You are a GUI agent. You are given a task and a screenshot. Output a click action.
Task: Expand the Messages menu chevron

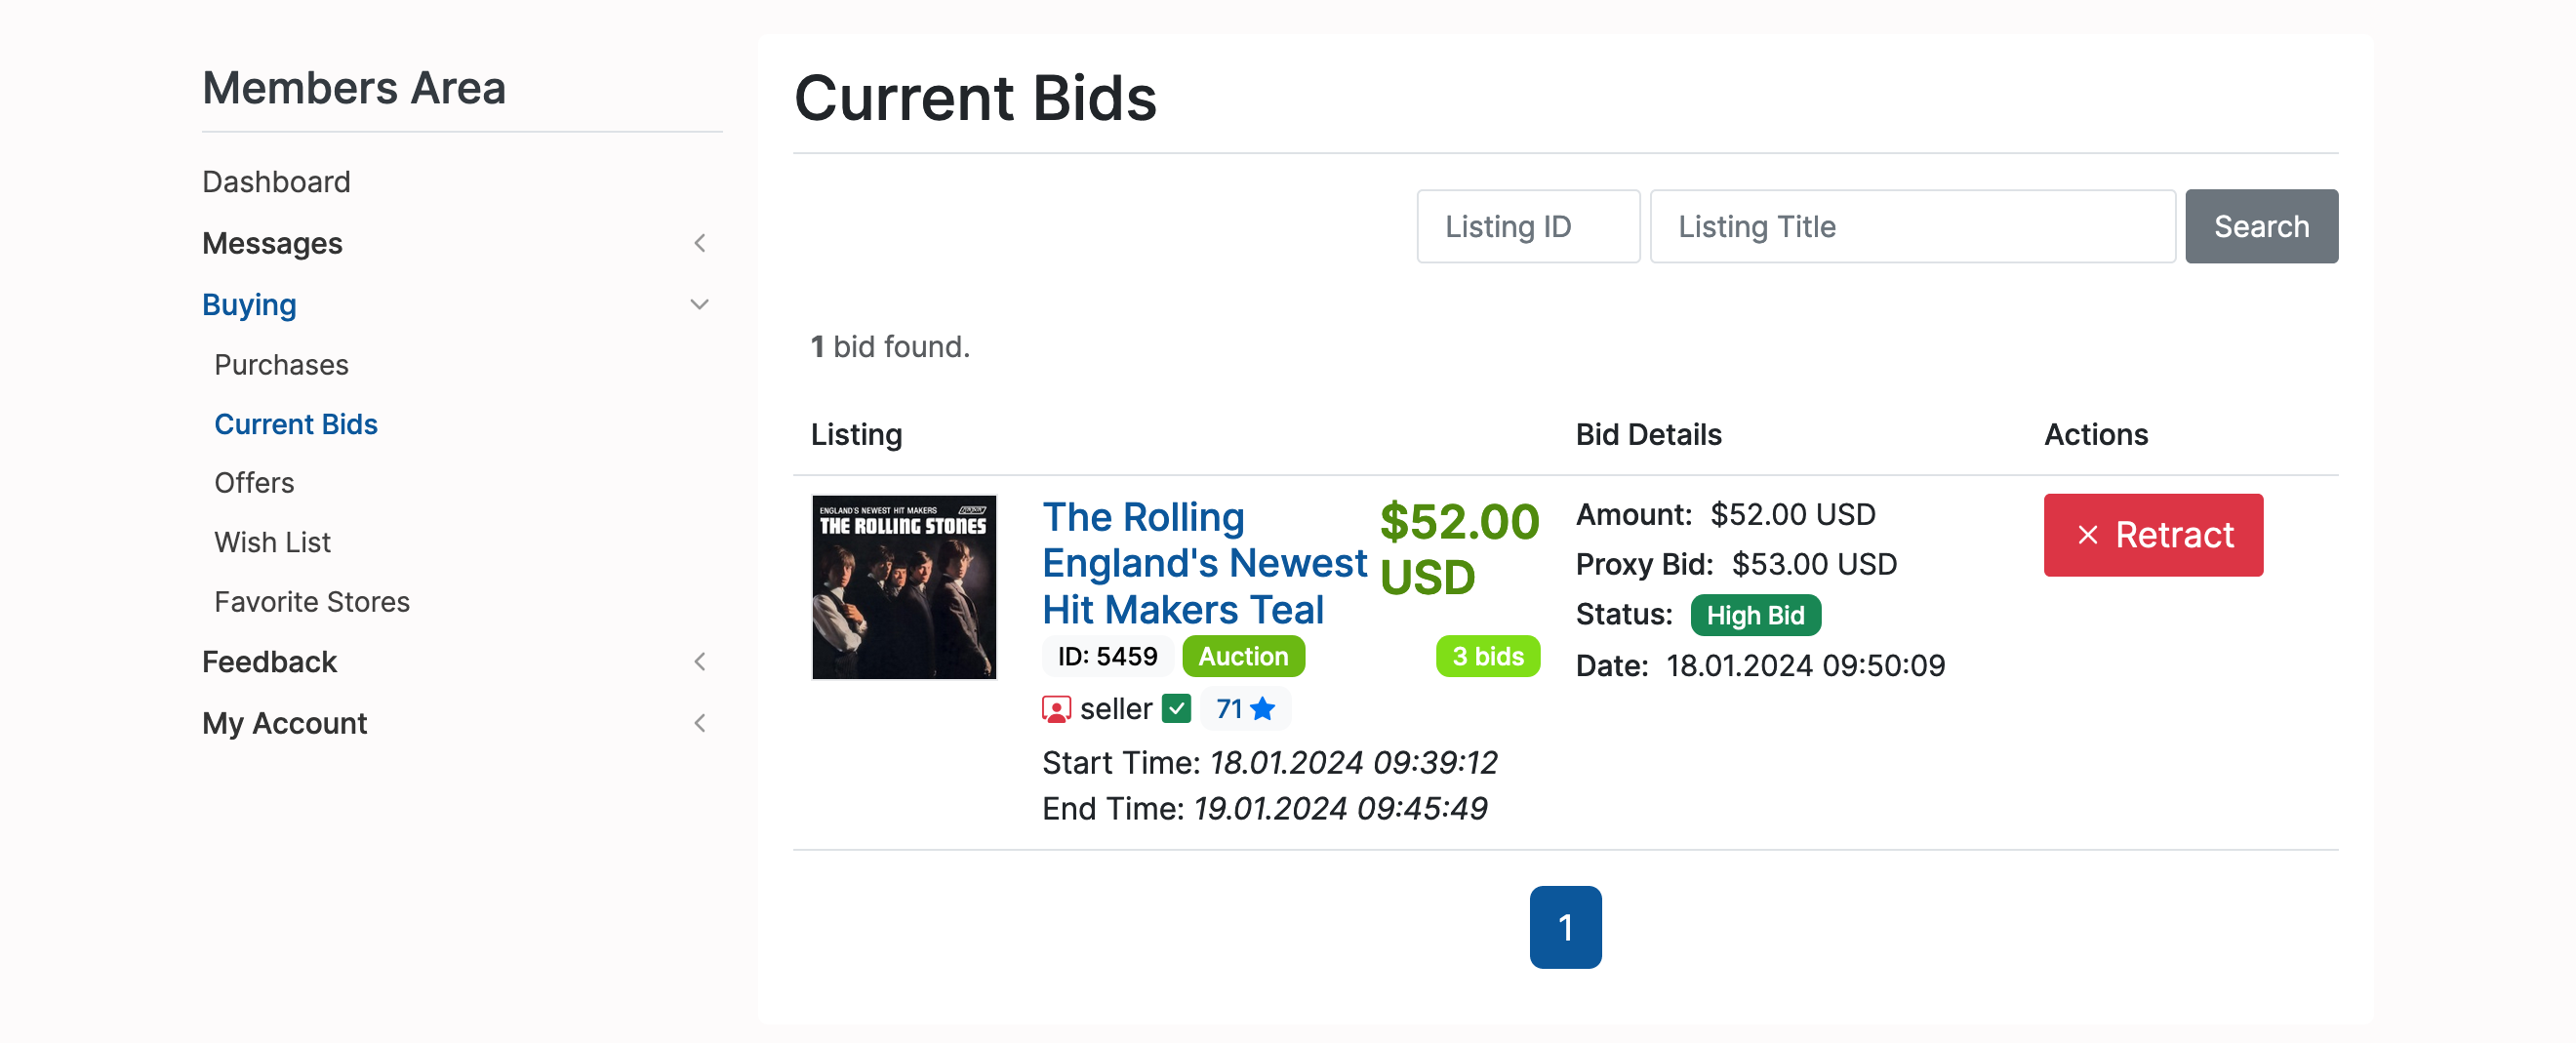[700, 243]
